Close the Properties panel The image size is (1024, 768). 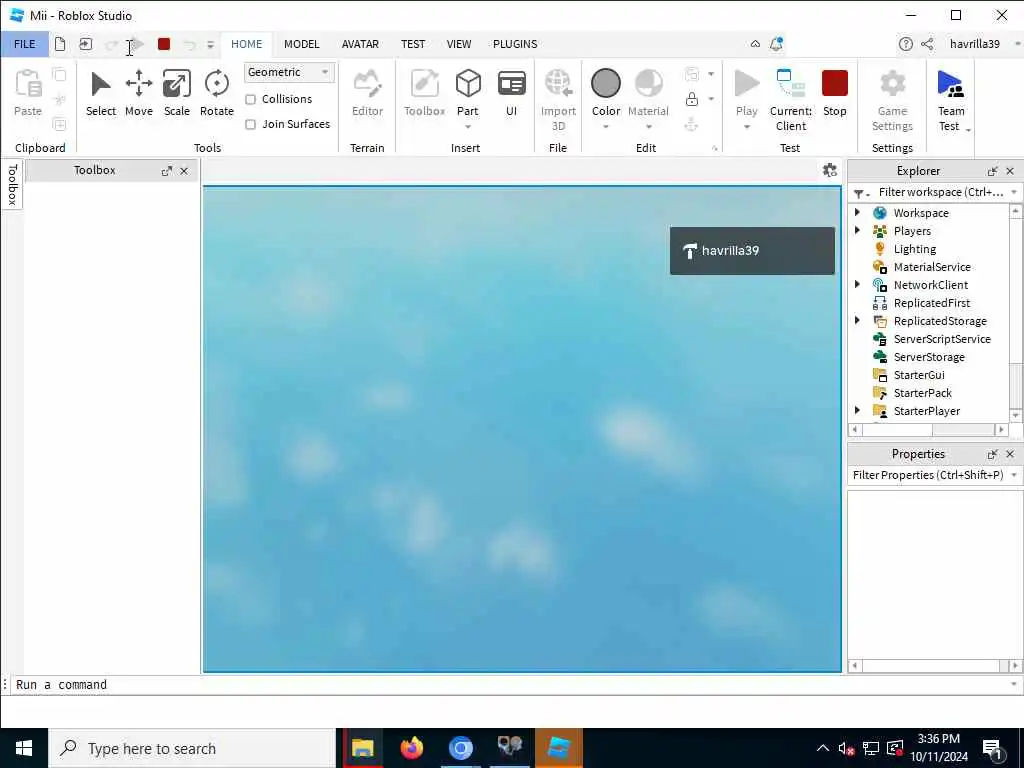(x=1010, y=454)
